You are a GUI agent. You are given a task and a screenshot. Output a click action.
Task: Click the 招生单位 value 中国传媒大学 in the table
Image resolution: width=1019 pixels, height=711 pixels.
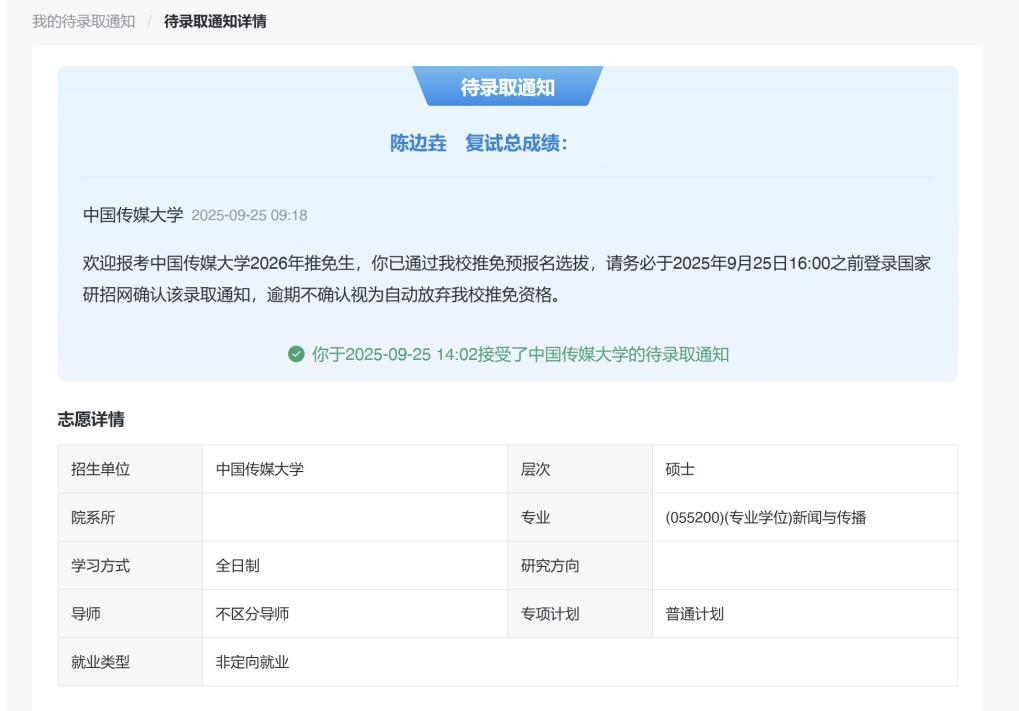pos(260,469)
